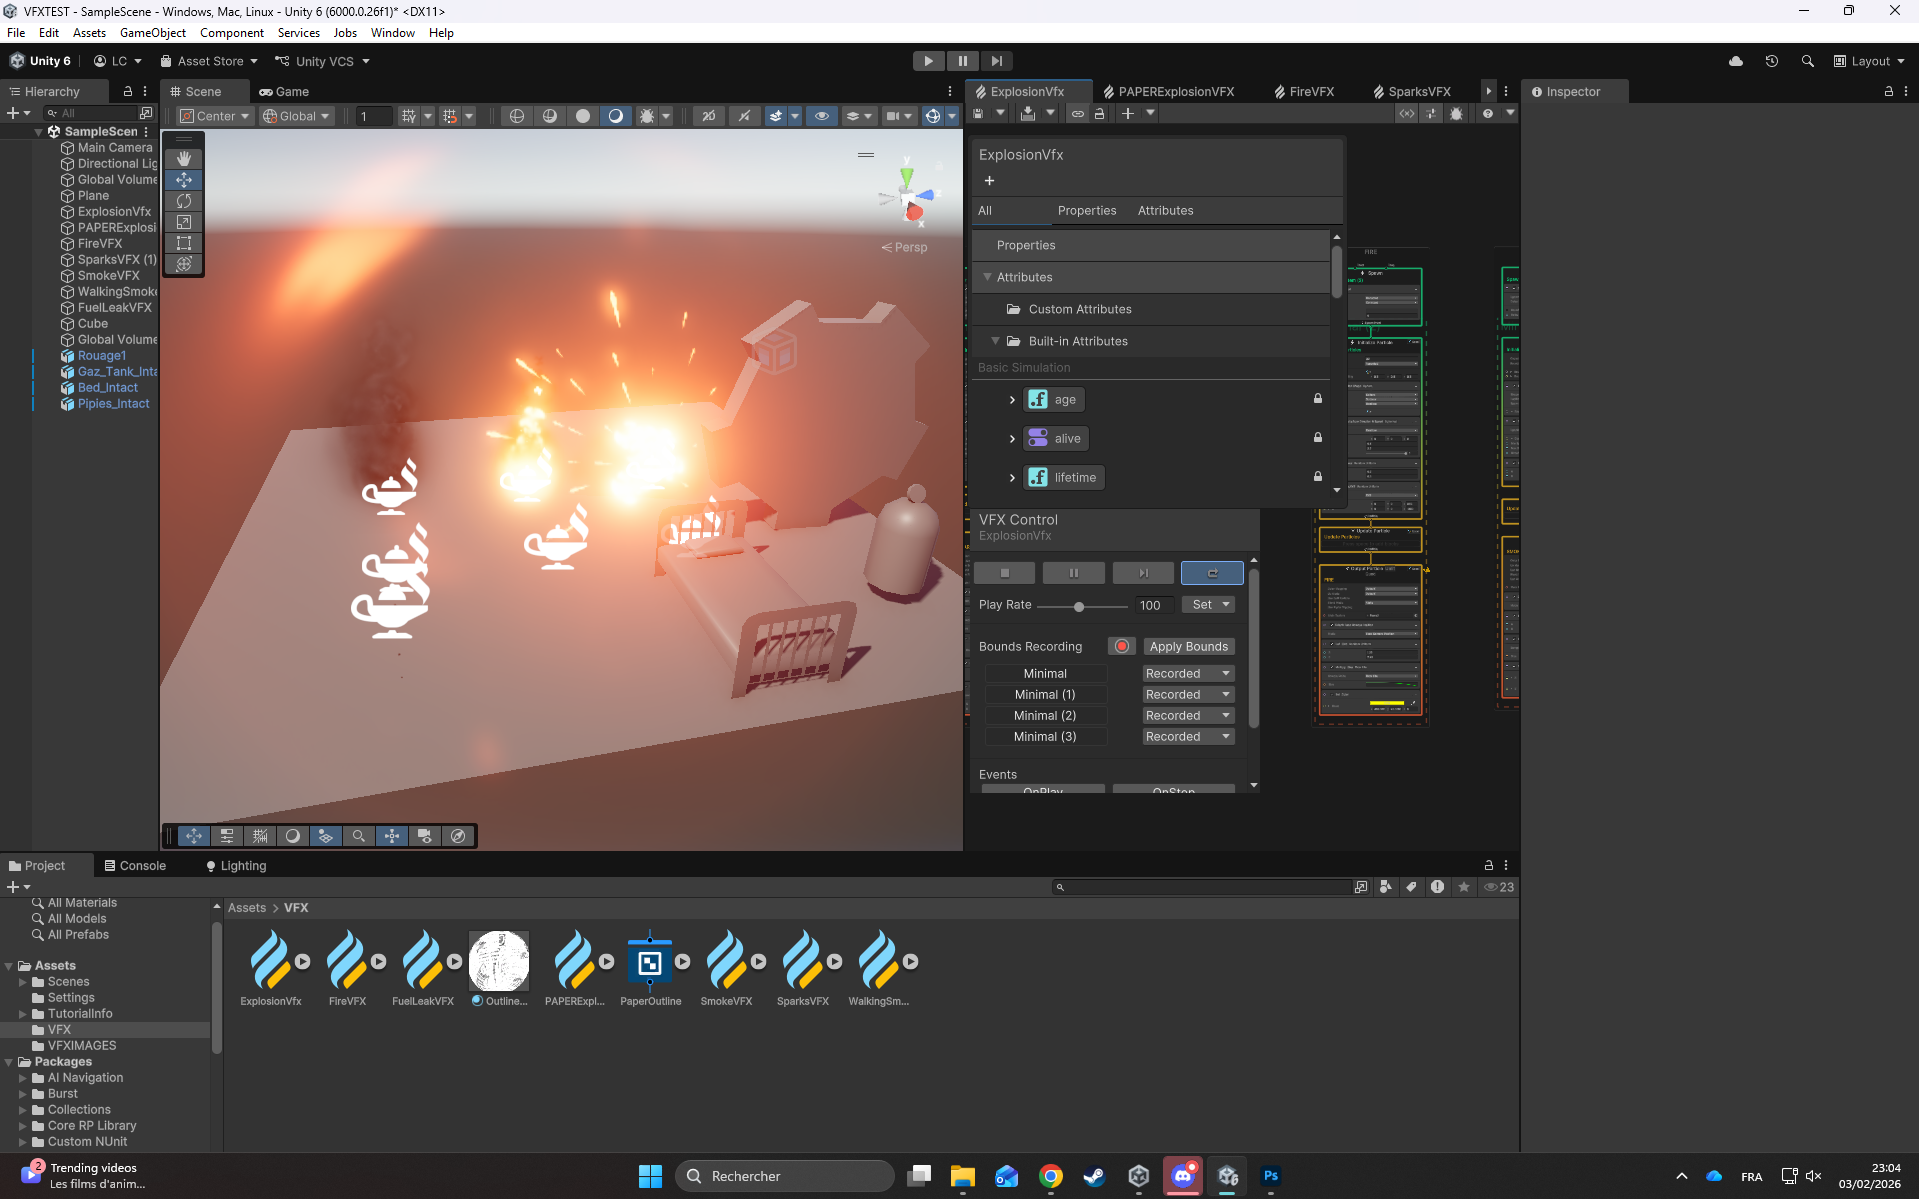Image resolution: width=1919 pixels, height=1199 pixels.
Task: Stop the VFX in VFX Control
Action: point(1005,573)
